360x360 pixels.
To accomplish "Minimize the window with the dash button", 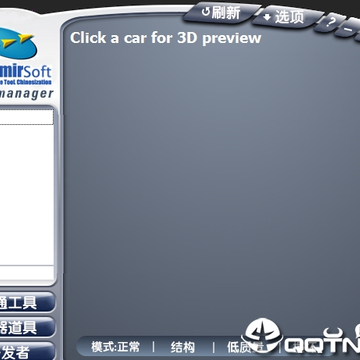I will (348, 29).
